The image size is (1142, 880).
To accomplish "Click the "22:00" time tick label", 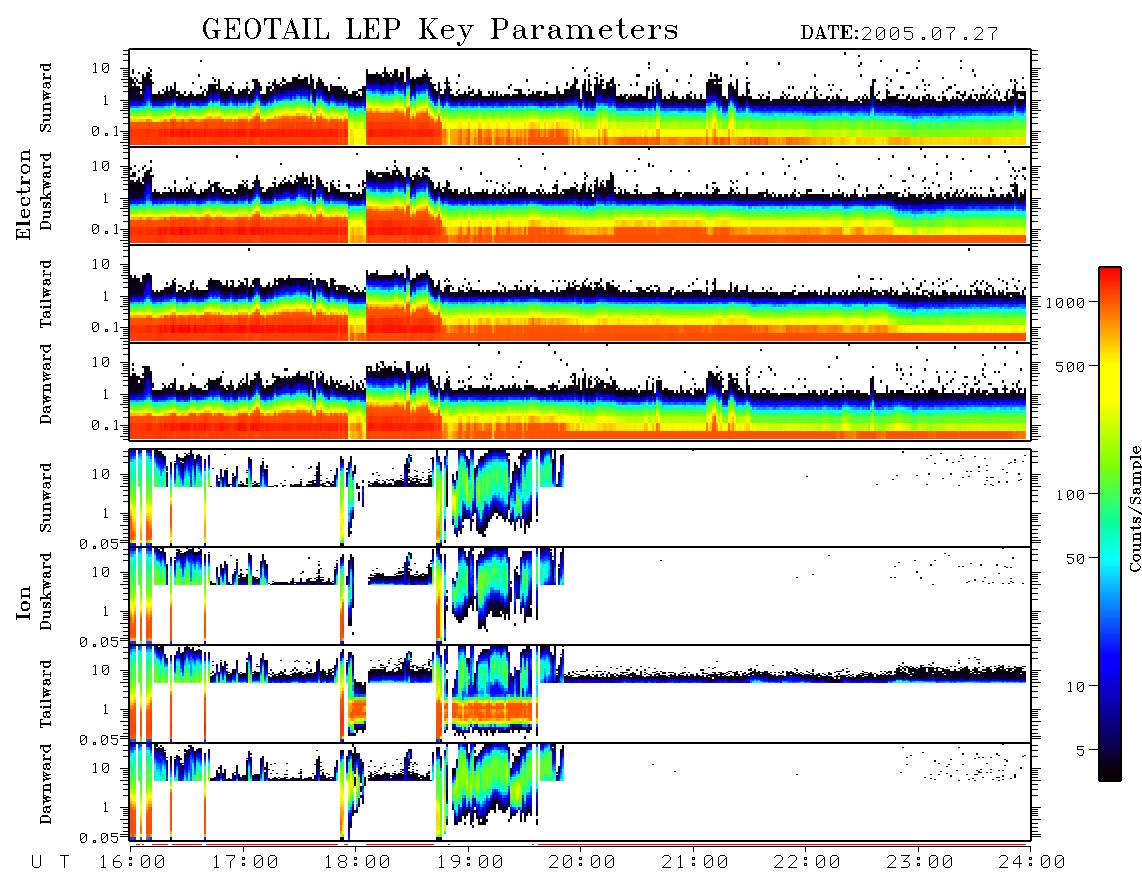I will click(x=808, y=862).
